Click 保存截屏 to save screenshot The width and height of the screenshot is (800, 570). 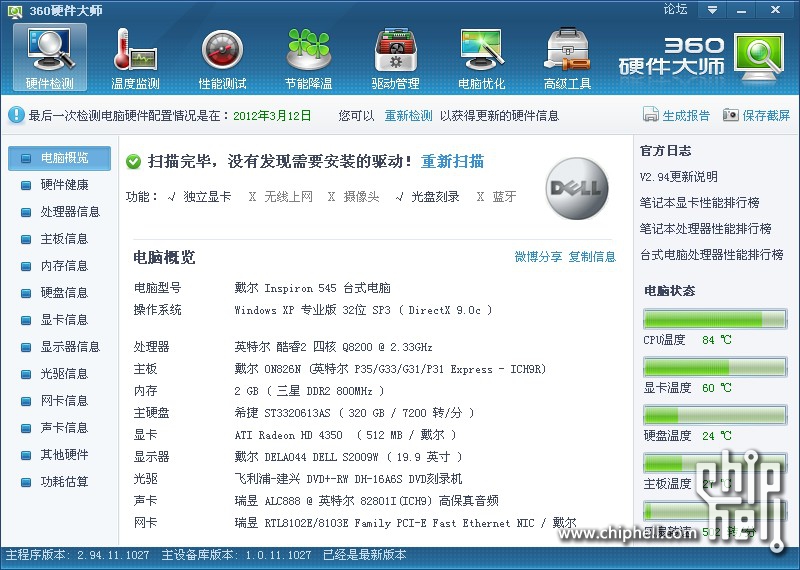click(757, 115)
